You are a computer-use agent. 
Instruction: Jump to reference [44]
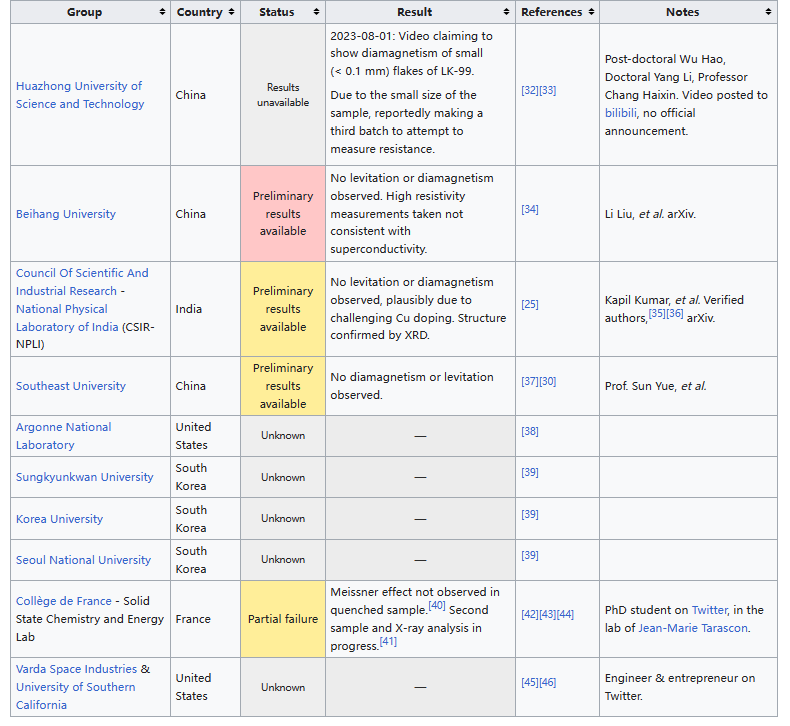click(x=565, y=615)
